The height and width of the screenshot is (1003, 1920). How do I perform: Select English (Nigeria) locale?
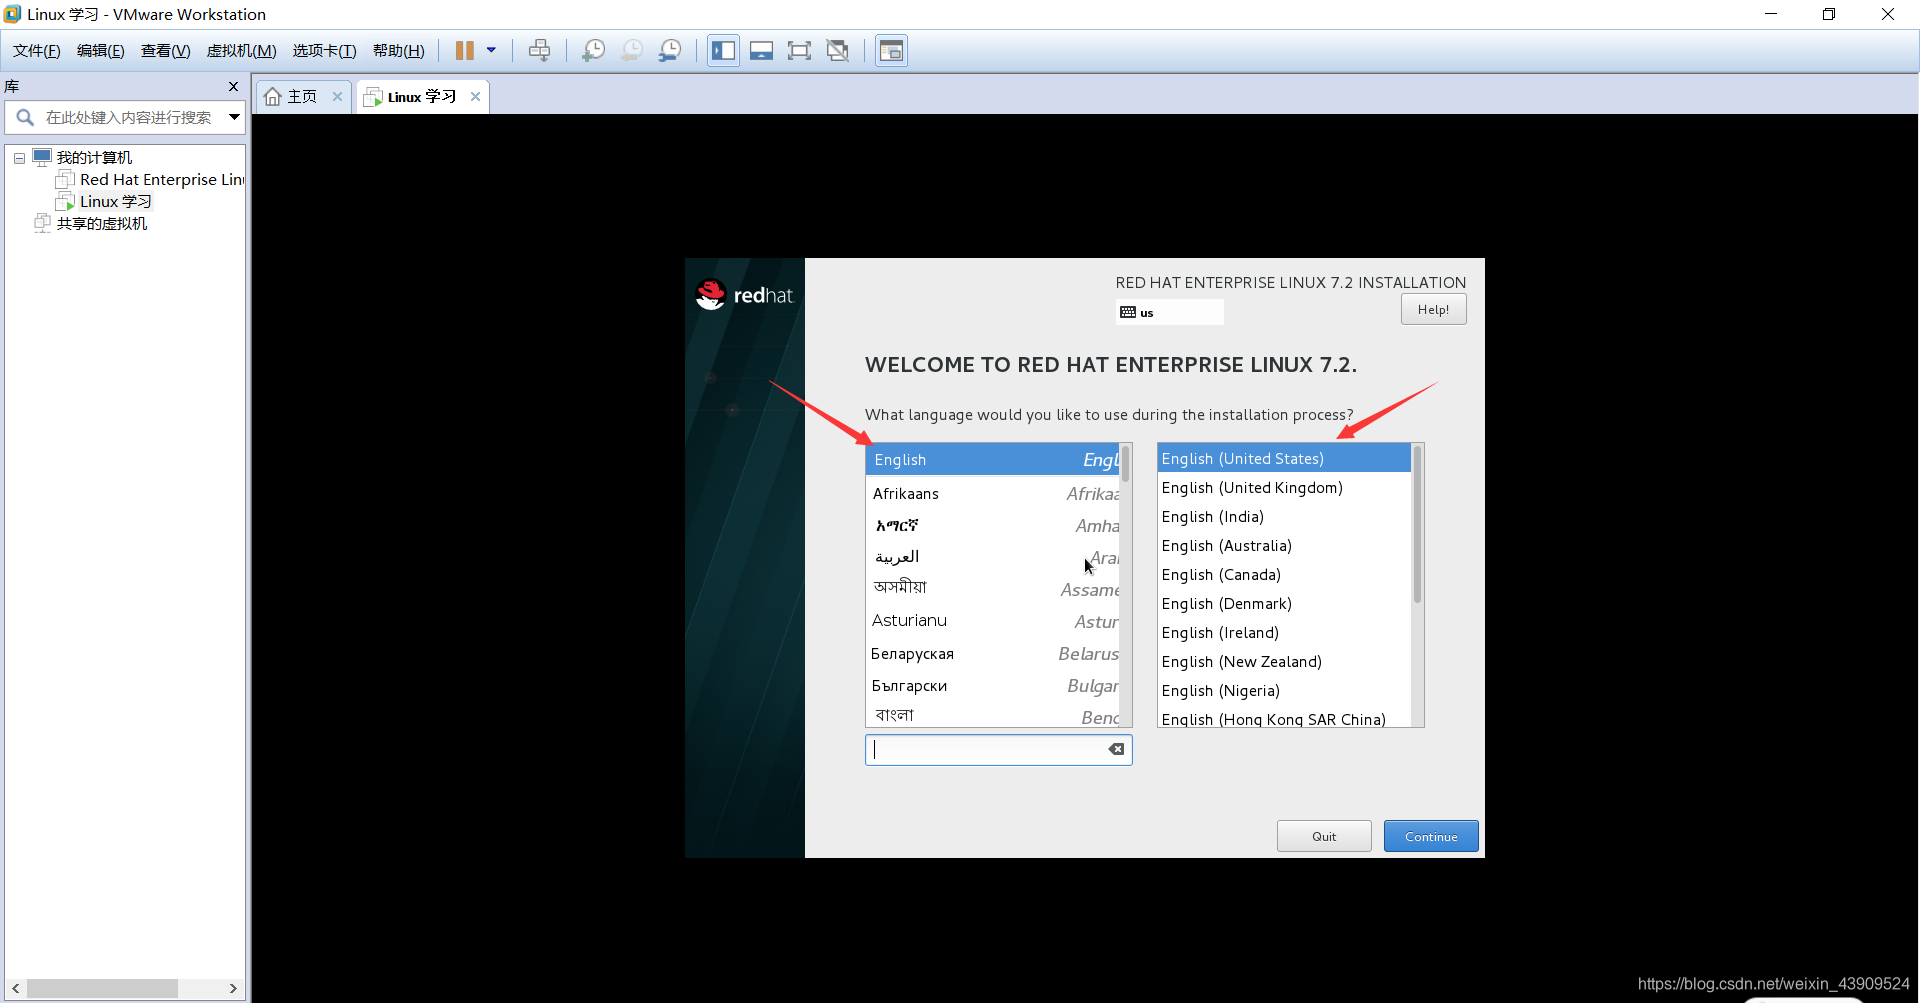point(1284,691)
